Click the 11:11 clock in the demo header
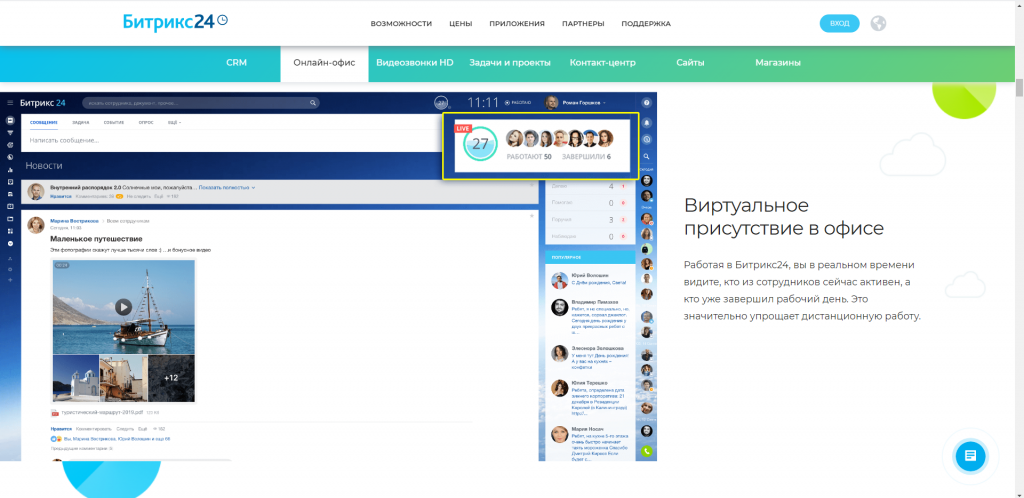This screenshot has width=1024, height=498. 483,102
